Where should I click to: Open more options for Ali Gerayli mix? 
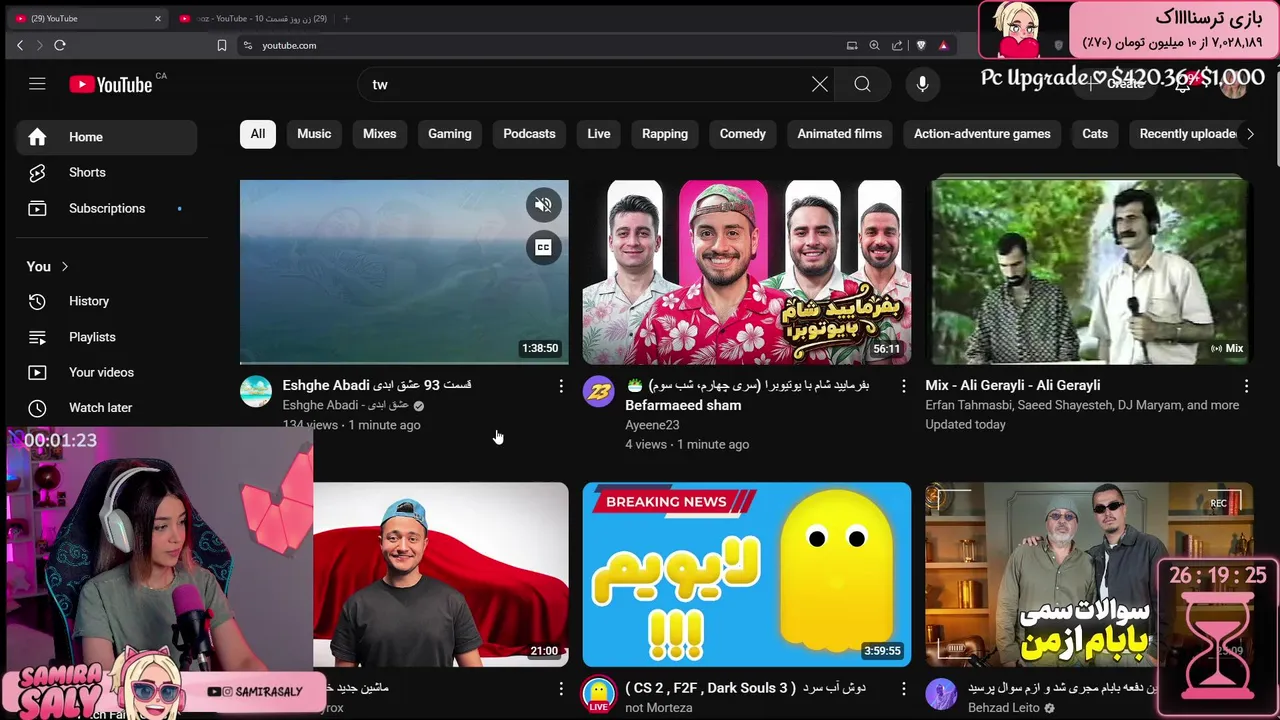click(x=1246, y=386)
